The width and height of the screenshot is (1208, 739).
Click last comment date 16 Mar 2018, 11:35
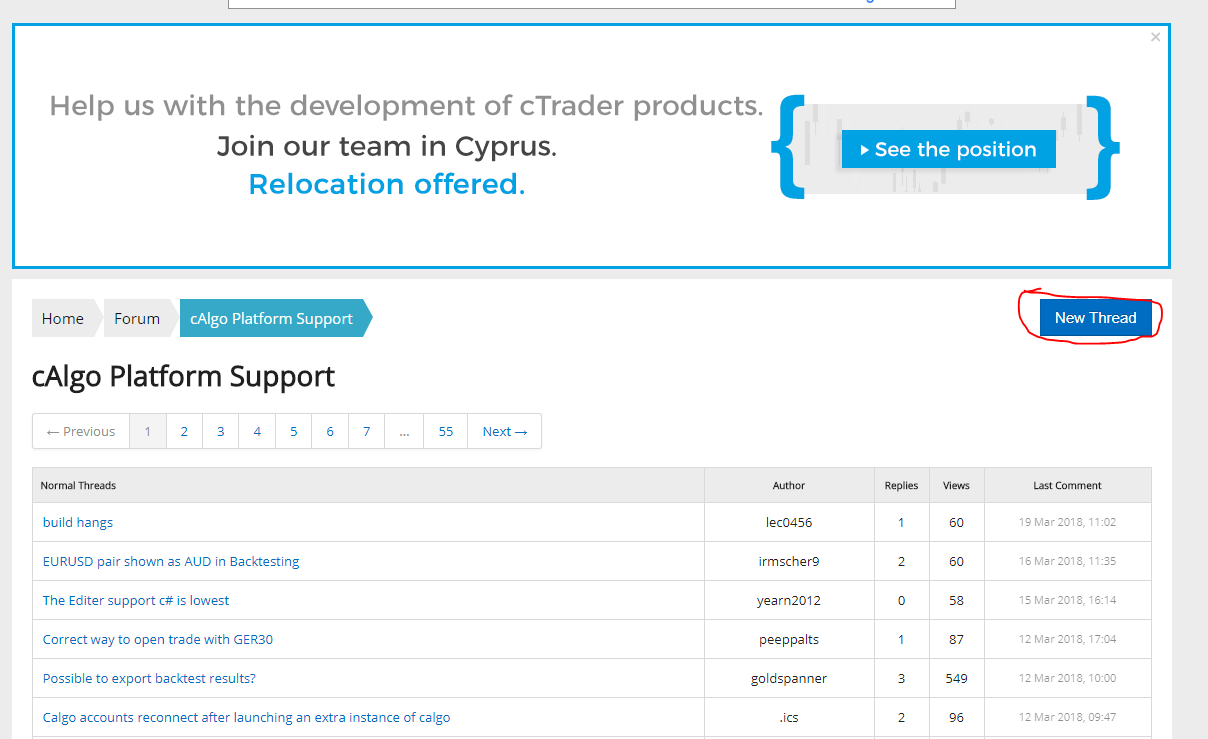1067,561
